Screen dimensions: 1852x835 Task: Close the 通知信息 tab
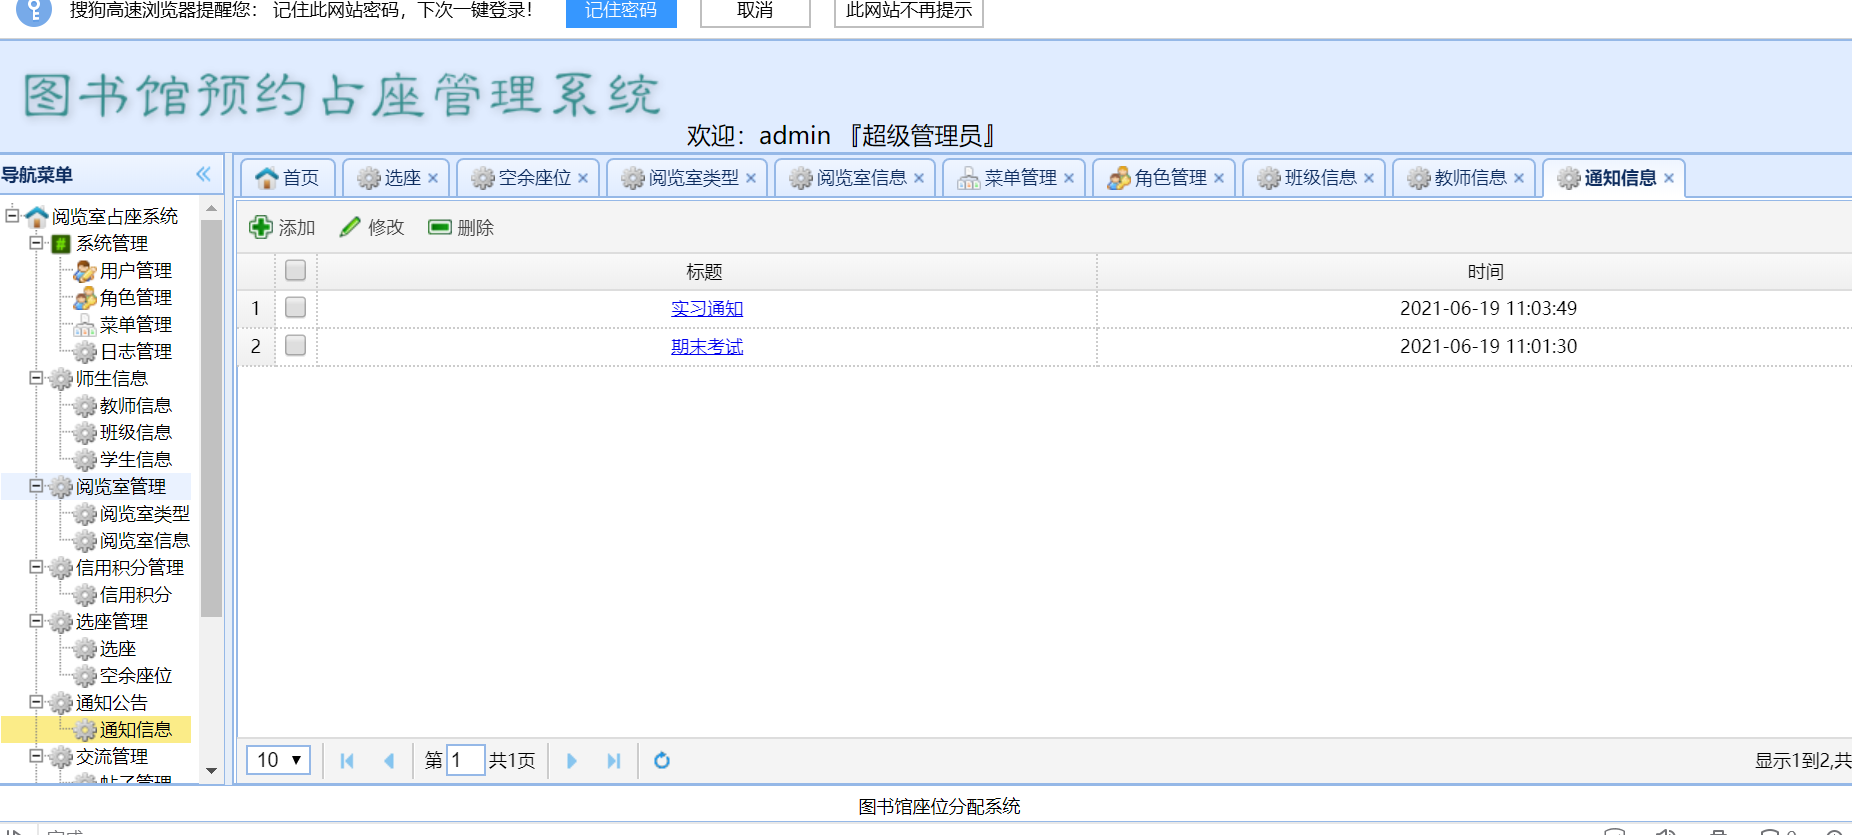coord(1669,178)
